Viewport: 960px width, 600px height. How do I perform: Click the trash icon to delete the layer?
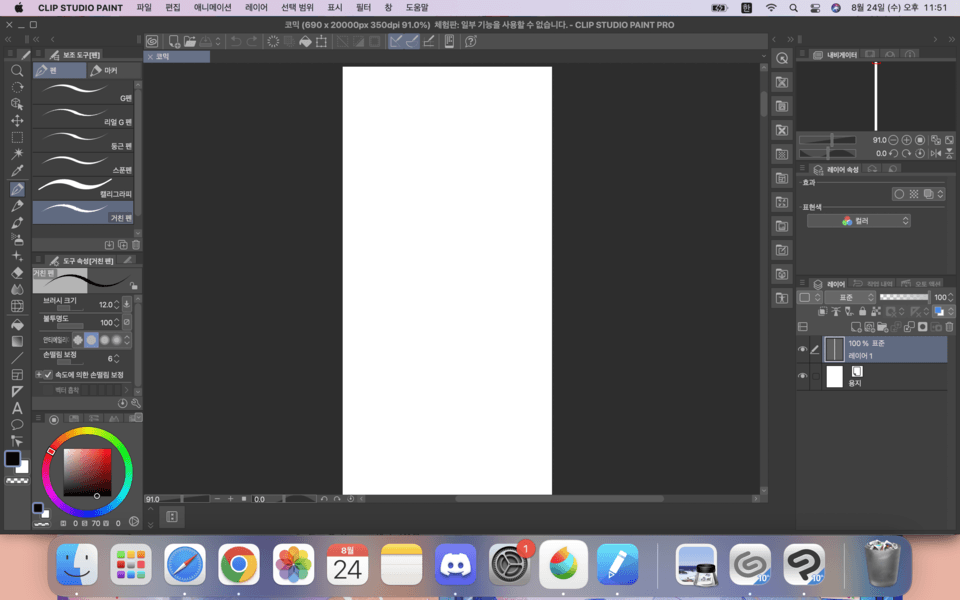click(947, 327)
